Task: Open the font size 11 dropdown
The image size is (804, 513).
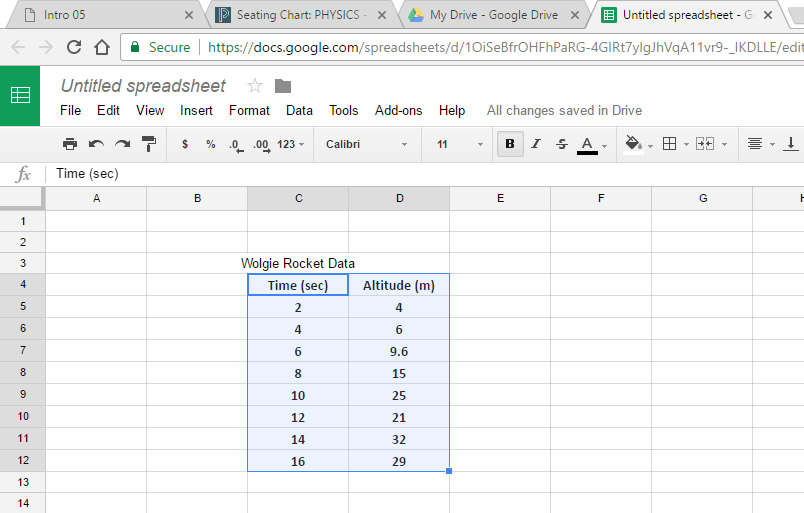Action: click(x=460, y=144)
